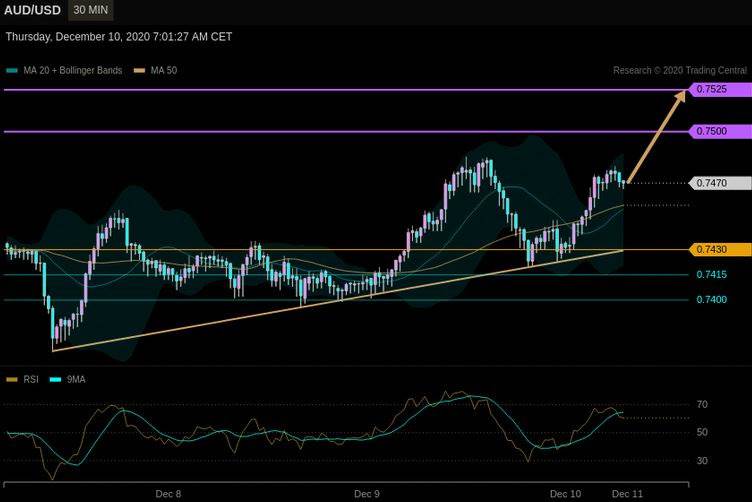Click the 0.7430 pivot price tag
752x502 pixels.
720,249
